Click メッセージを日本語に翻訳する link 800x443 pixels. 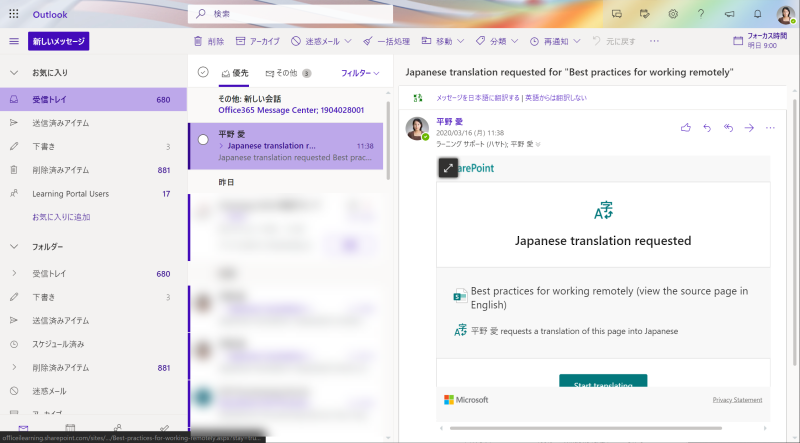(478, 97)
